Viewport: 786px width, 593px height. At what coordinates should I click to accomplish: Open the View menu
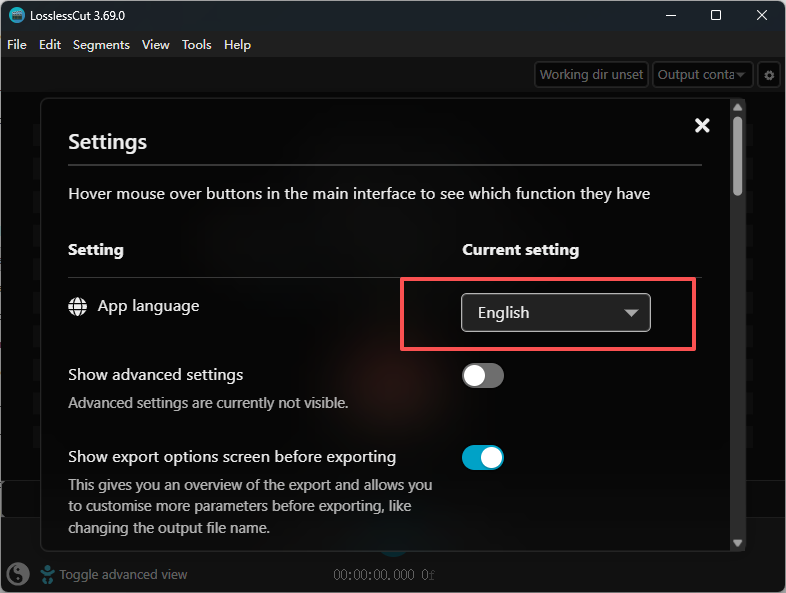tap(155, 45)
